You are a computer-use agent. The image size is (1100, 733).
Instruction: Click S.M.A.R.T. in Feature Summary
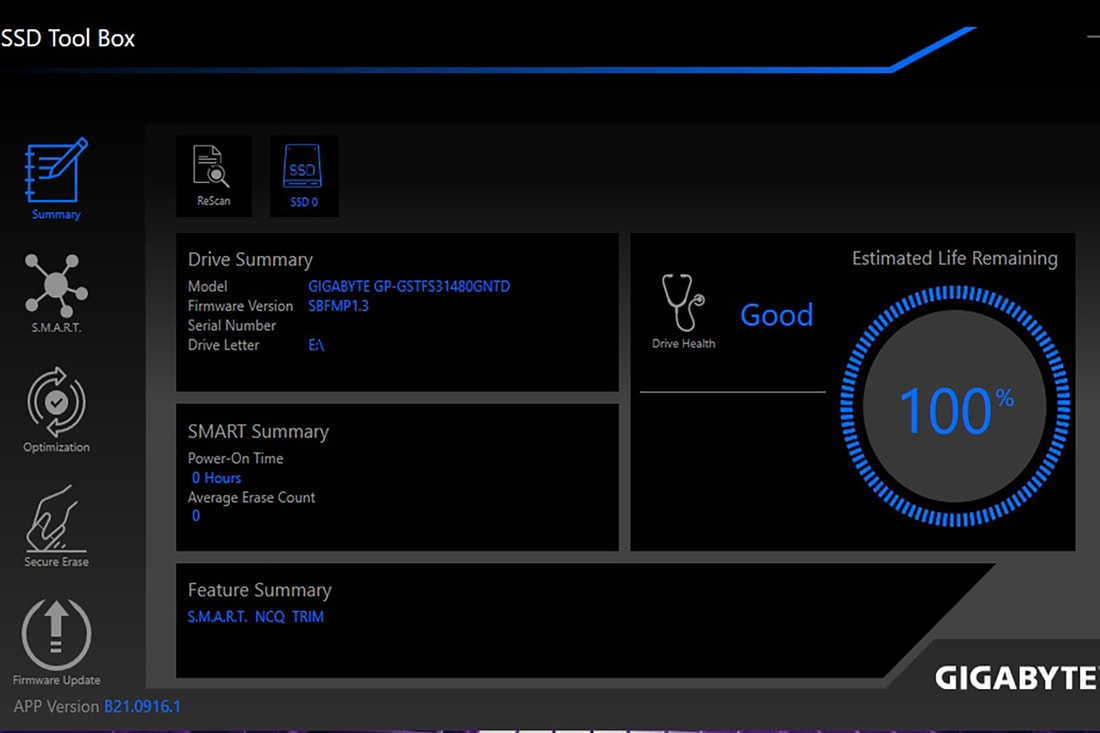pyautogui.click(x=217, y=617)
